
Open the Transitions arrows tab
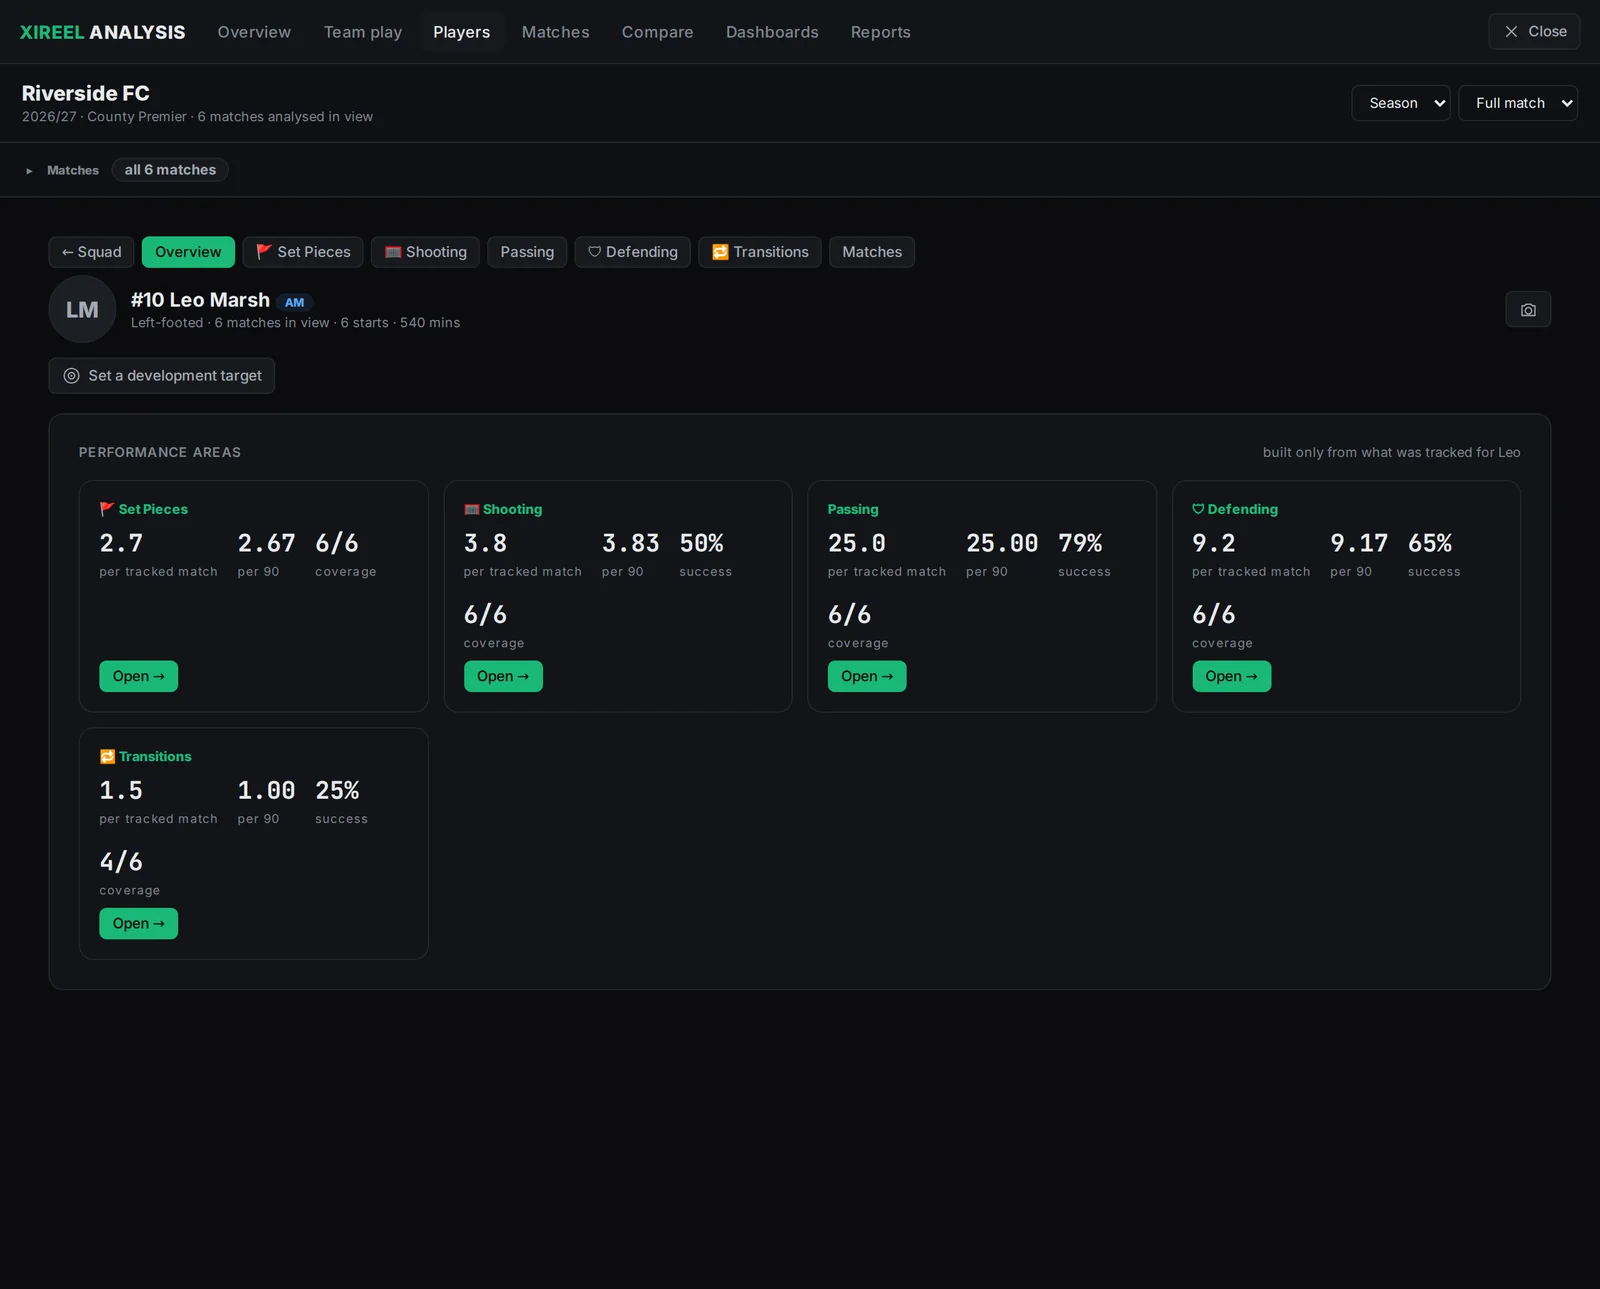tap(760, 252)
